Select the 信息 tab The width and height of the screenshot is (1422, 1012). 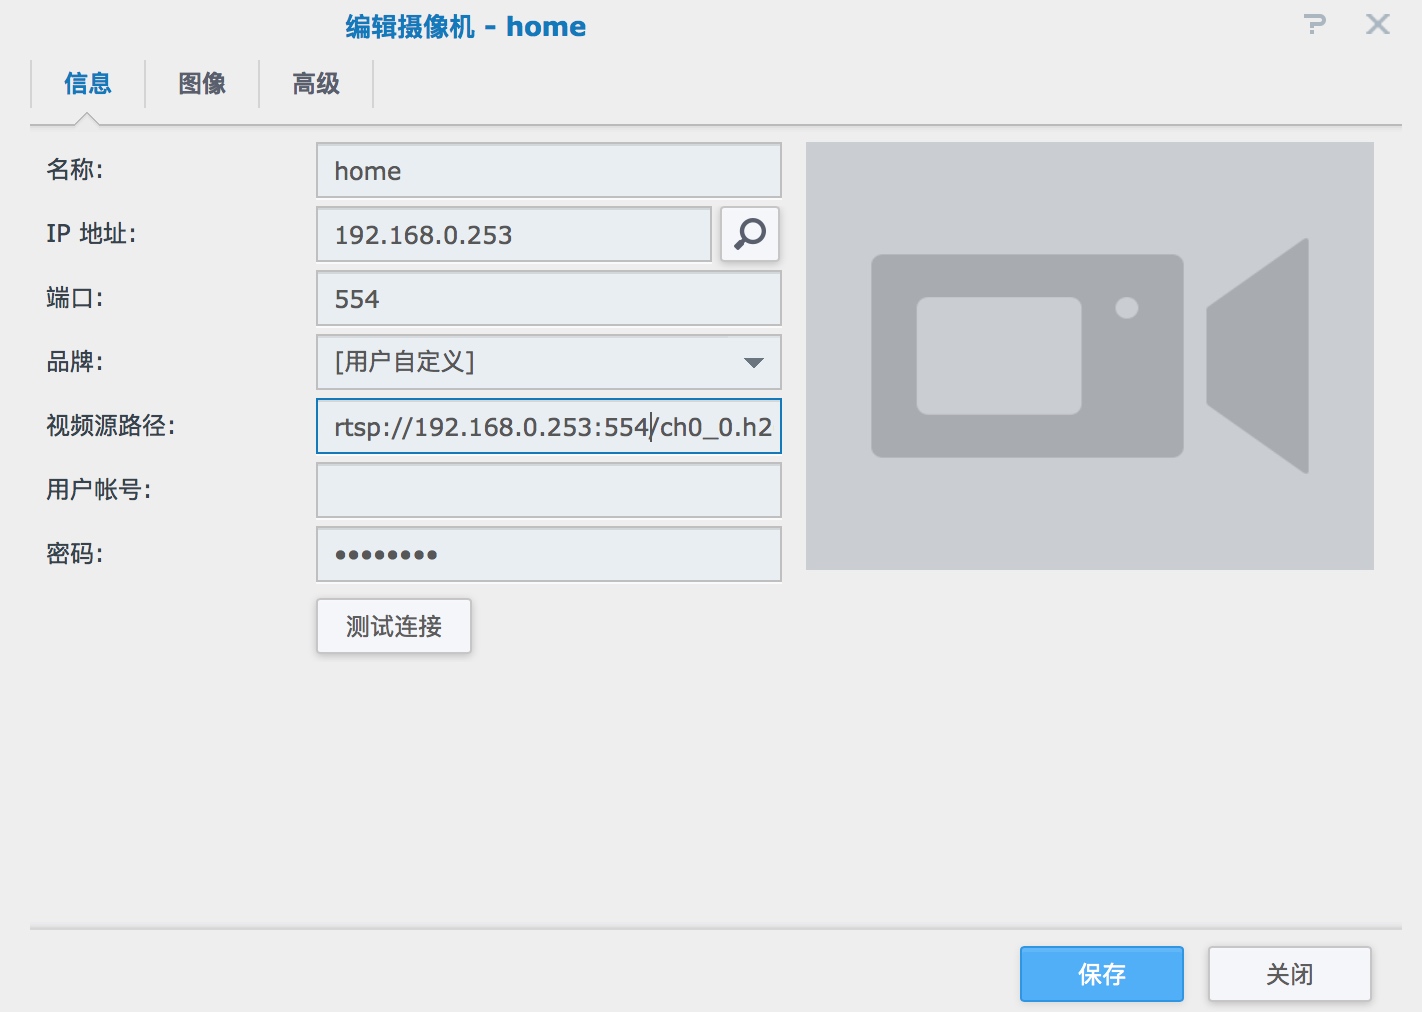click(x=88, y=84)
